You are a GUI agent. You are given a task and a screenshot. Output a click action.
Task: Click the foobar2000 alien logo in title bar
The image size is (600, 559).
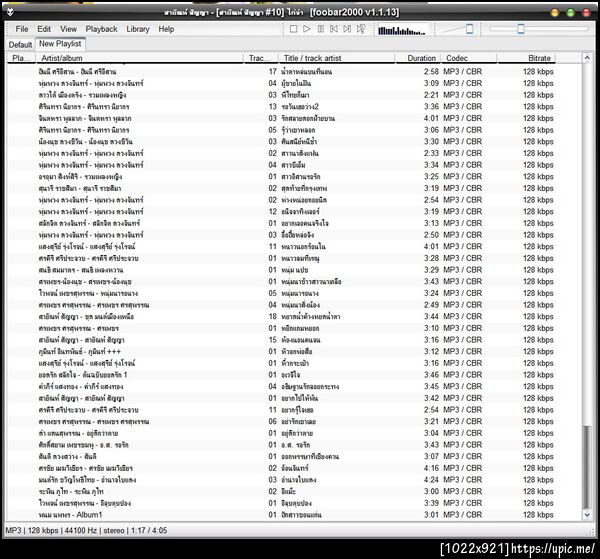[10, 12]
